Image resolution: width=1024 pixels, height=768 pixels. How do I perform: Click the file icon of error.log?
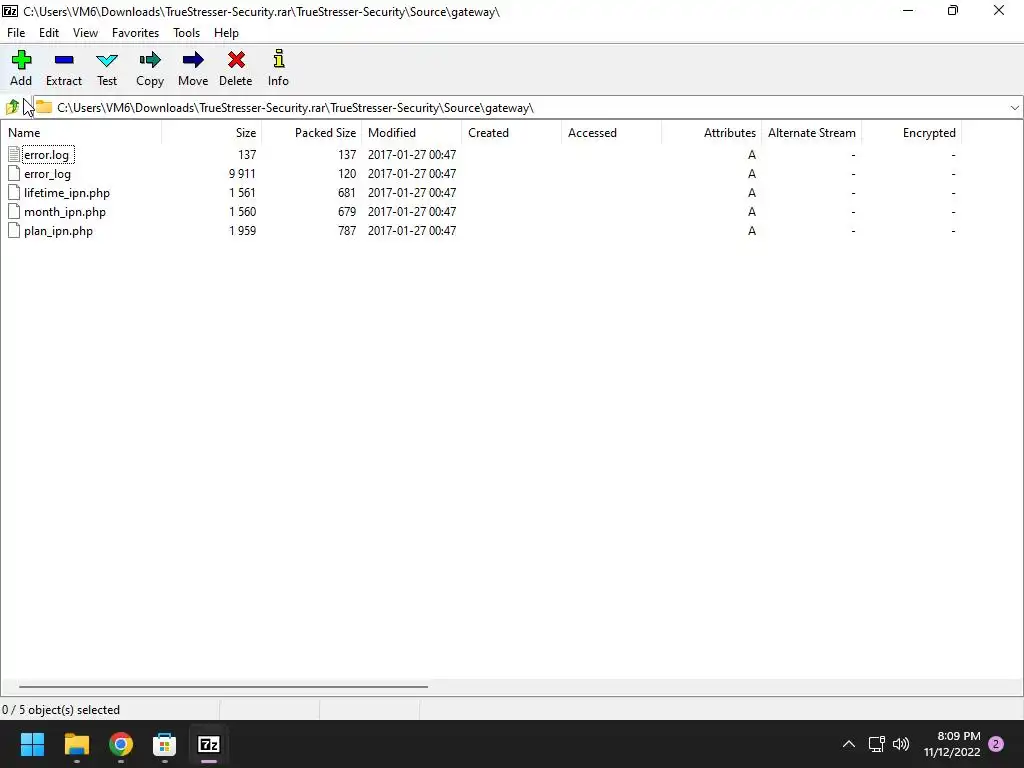click(14, 155)
